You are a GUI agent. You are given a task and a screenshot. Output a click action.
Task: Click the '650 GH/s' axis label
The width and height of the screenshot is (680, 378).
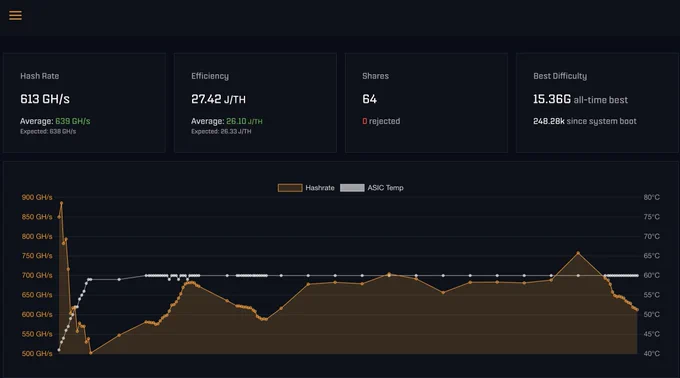pyautogui.click(x=37, y=295)
